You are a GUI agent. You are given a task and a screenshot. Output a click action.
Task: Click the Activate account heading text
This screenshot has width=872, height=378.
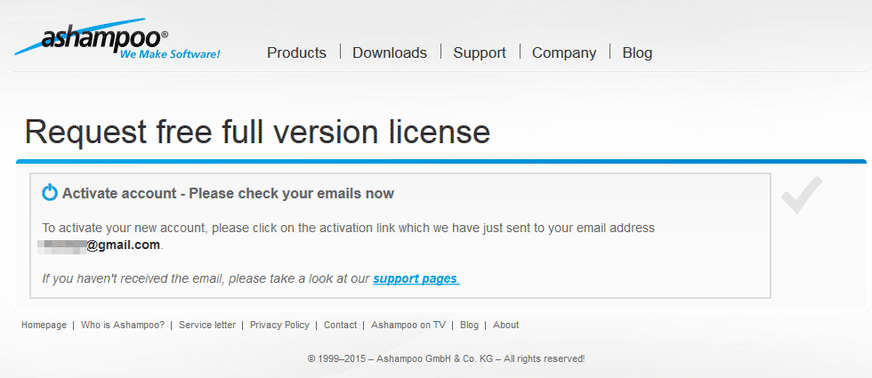coord(228,193)
